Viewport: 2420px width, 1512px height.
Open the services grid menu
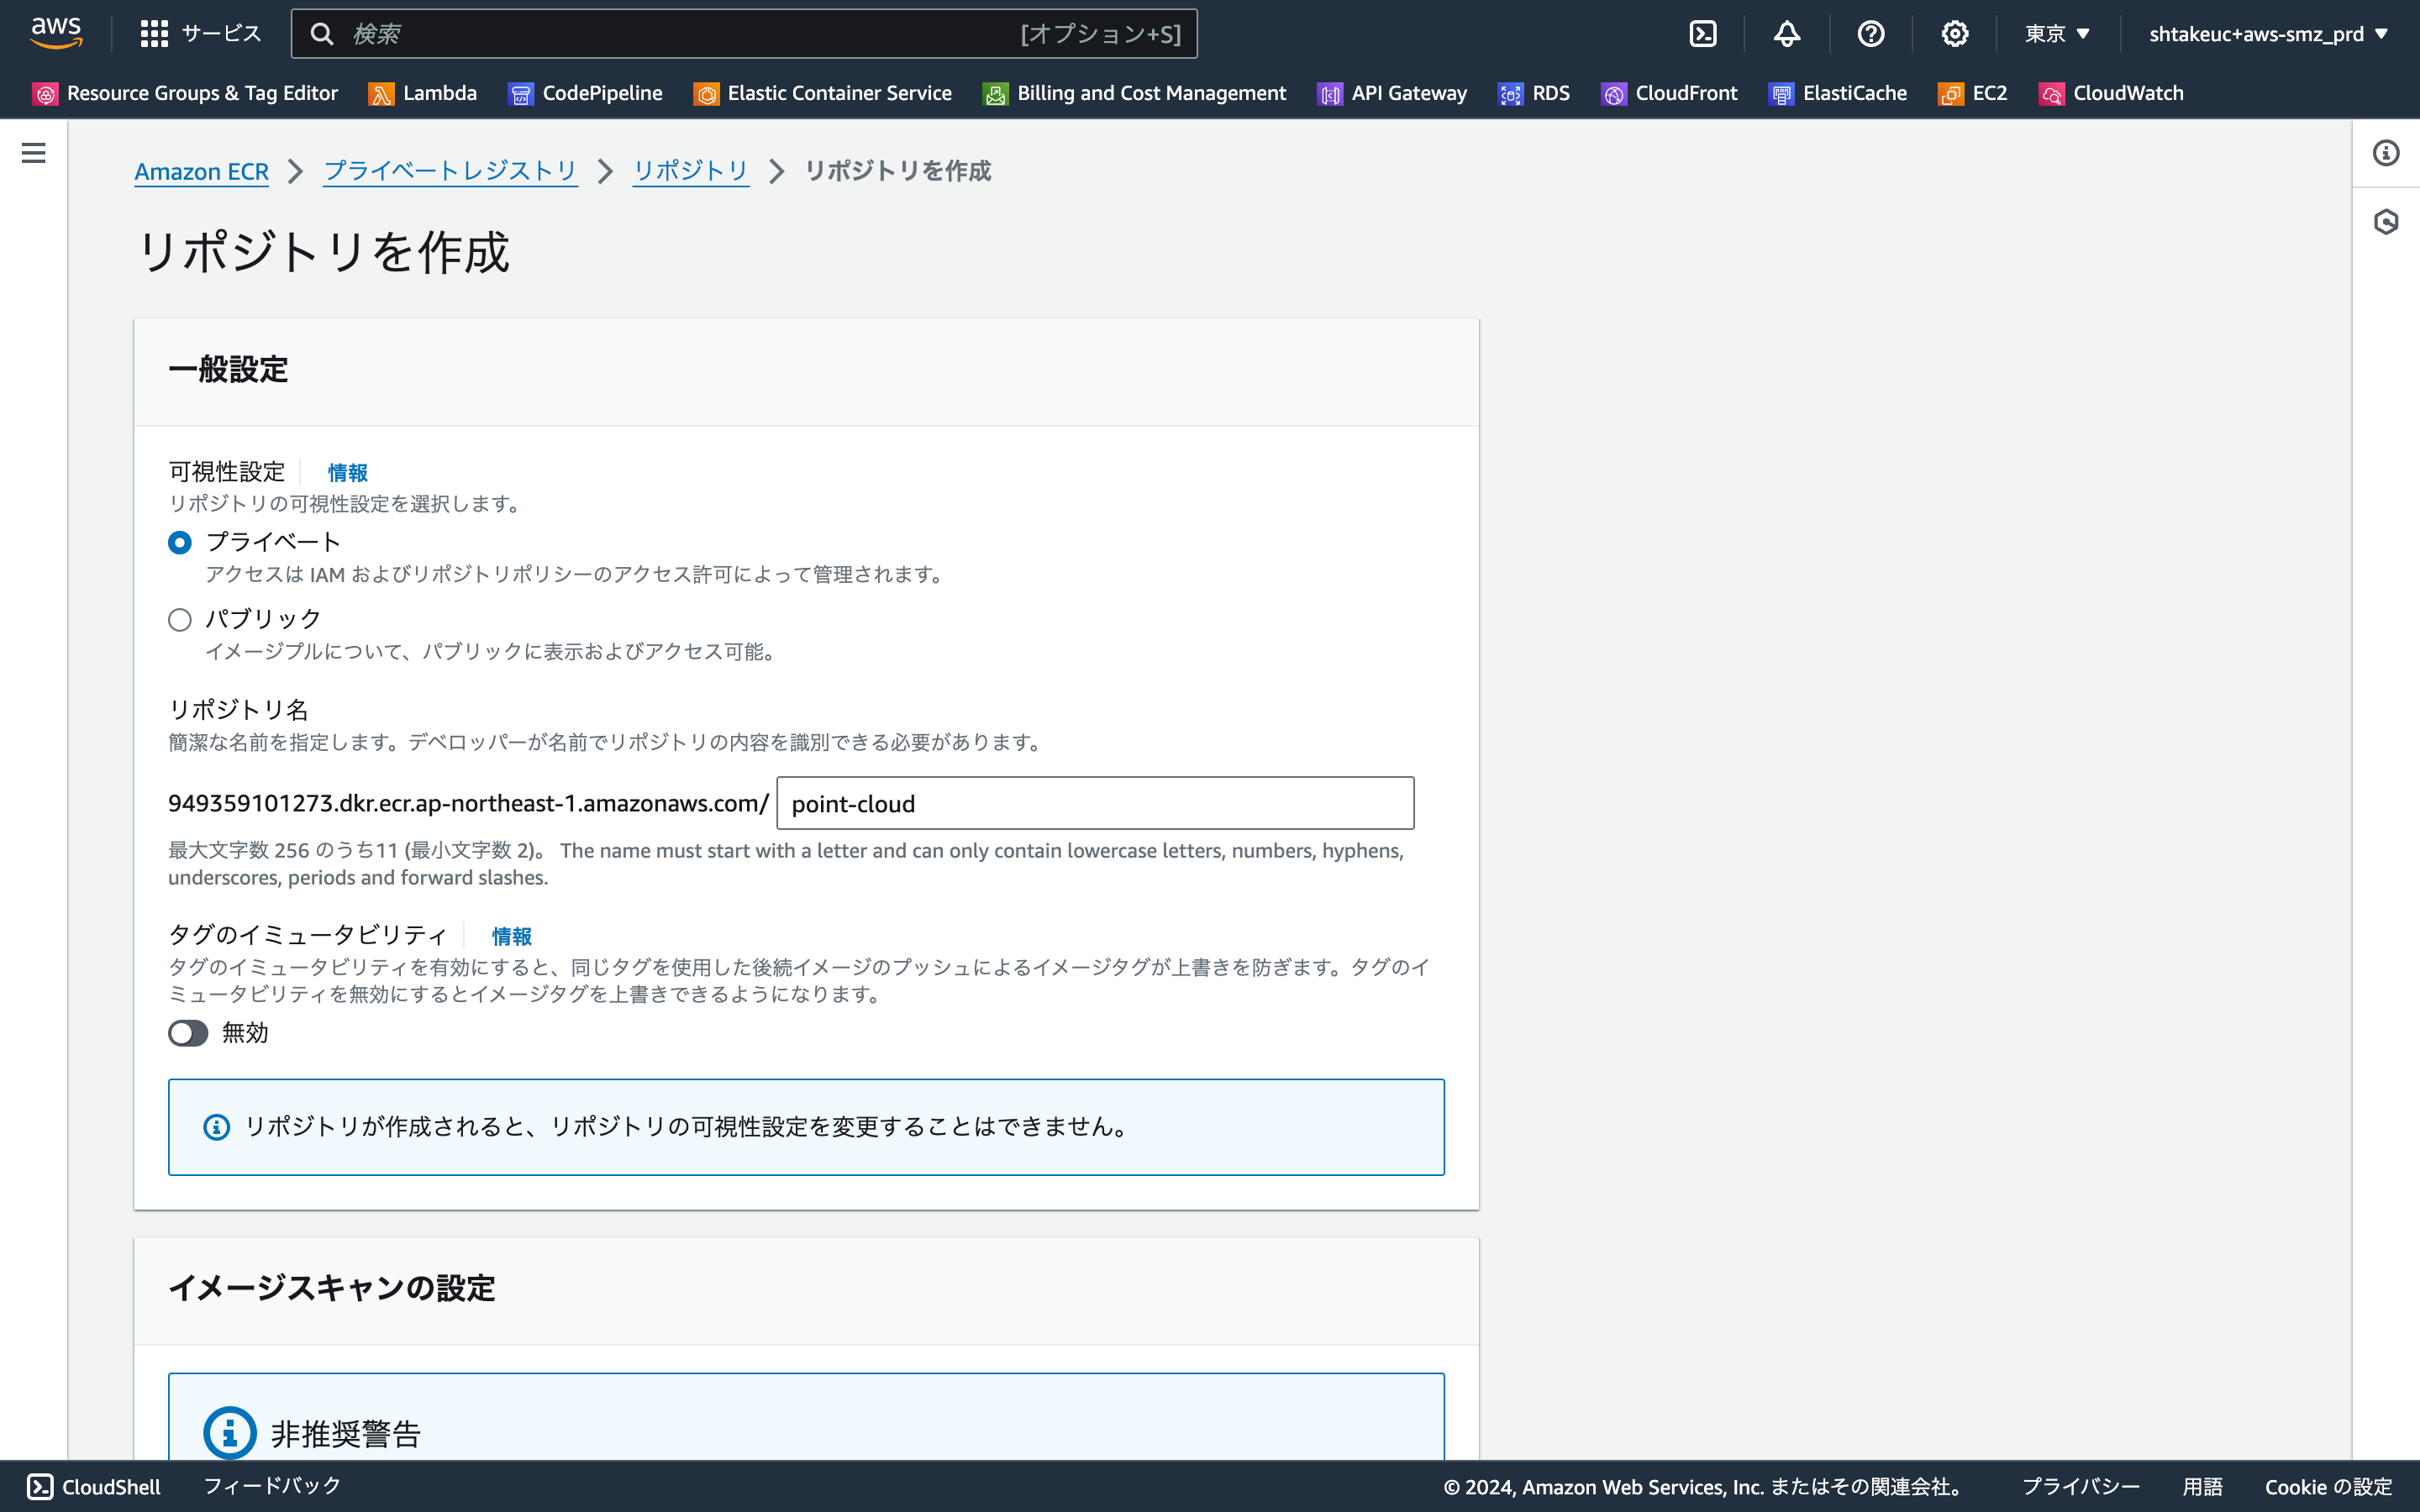154,34
